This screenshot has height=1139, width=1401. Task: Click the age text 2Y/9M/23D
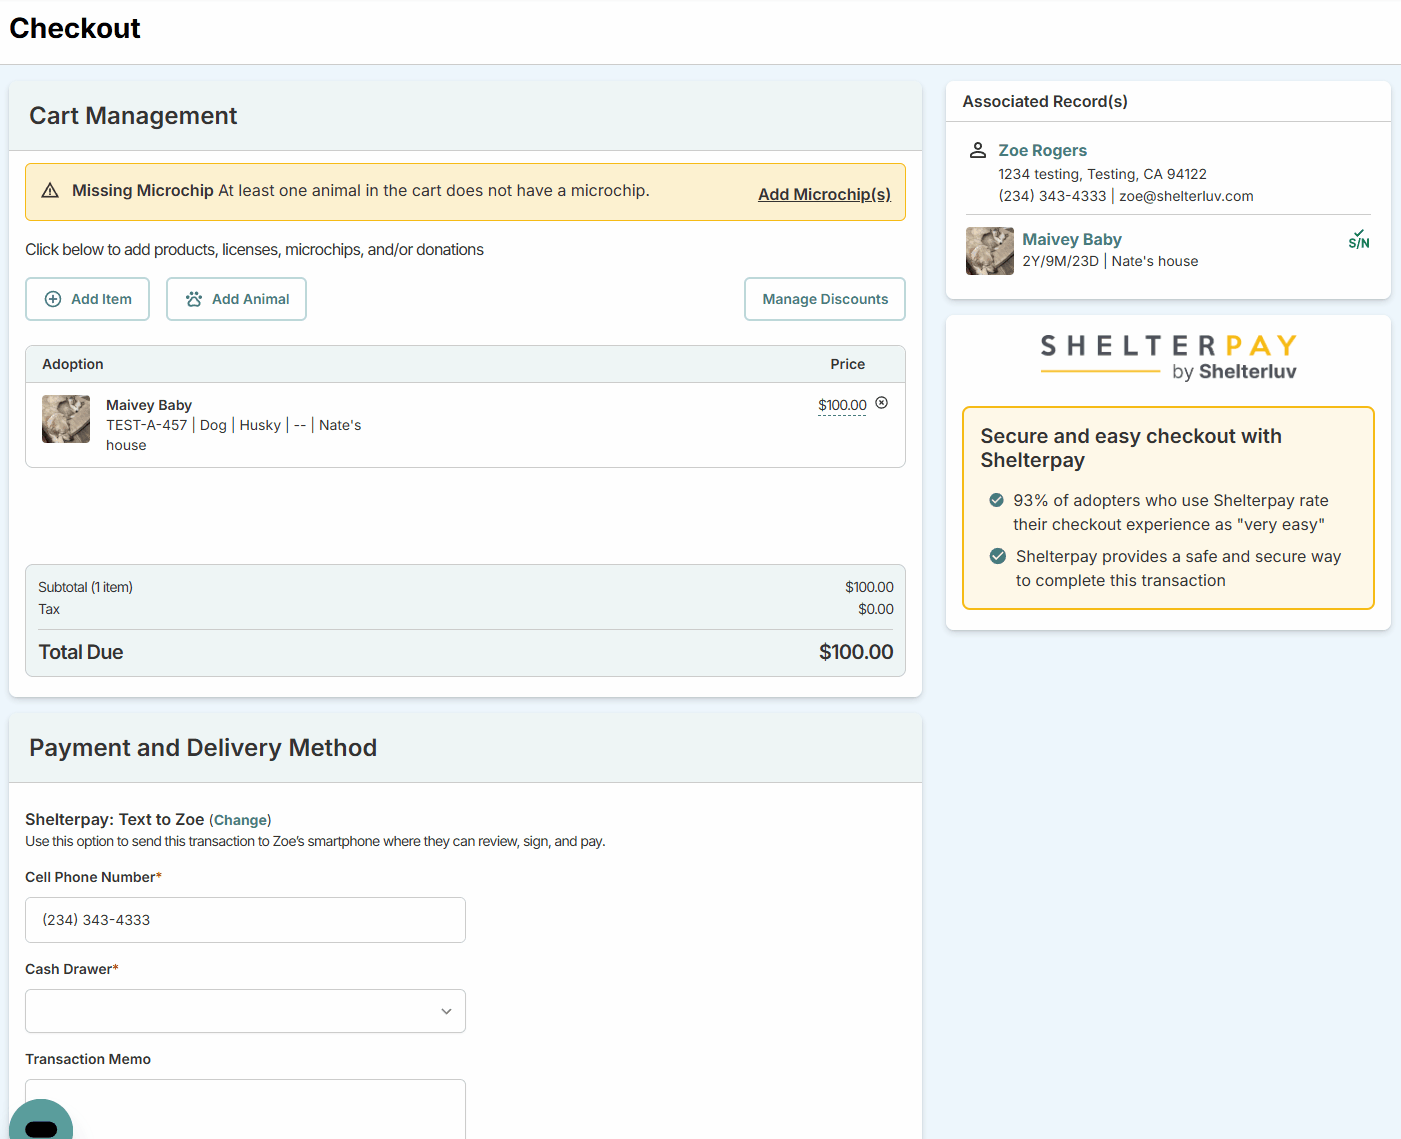coord(1060,261)
